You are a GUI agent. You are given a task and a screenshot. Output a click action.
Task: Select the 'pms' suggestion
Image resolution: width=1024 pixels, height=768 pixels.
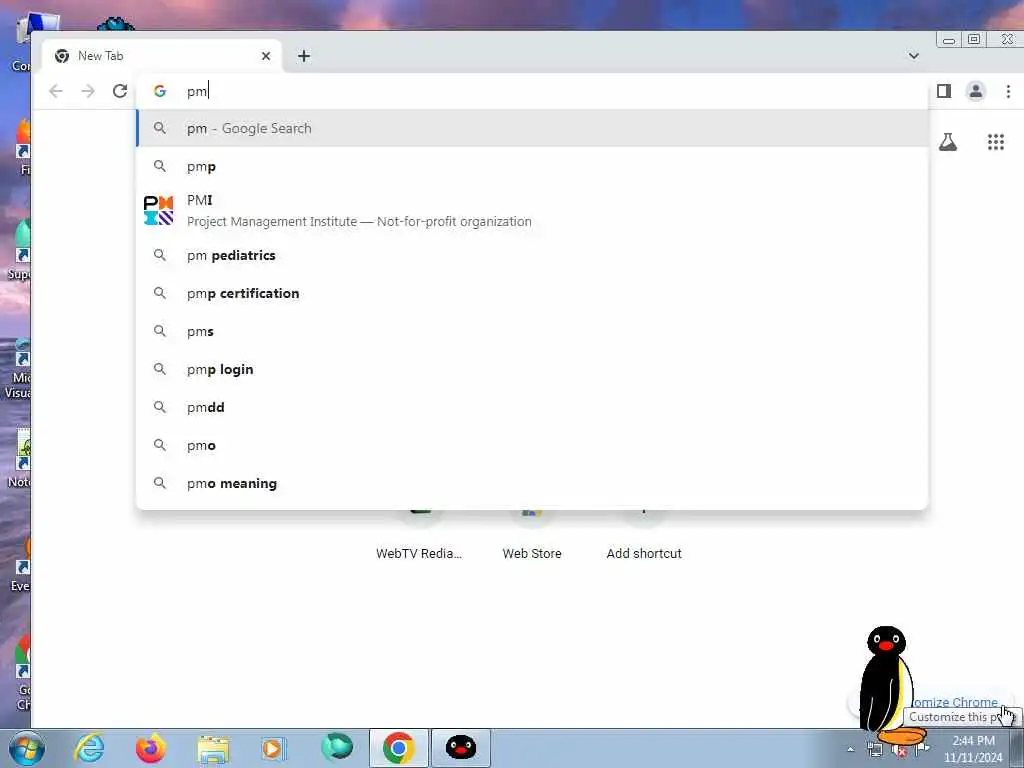(532, 331)
